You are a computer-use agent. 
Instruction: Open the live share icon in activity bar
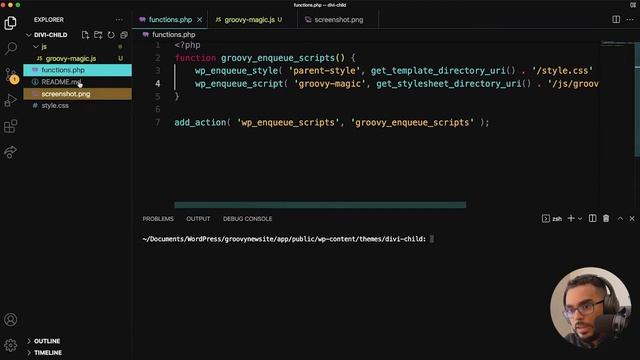[x=11, y=152]
